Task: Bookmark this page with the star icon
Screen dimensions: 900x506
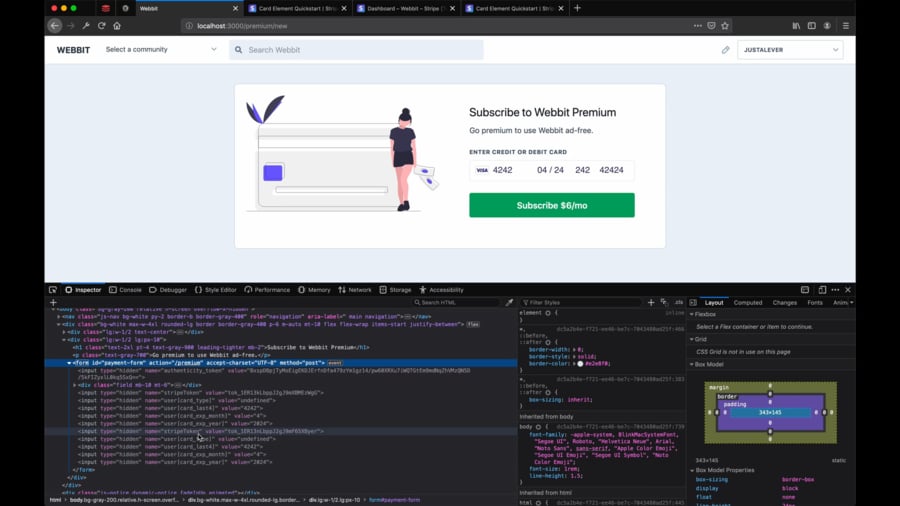Action: (725, 26)
